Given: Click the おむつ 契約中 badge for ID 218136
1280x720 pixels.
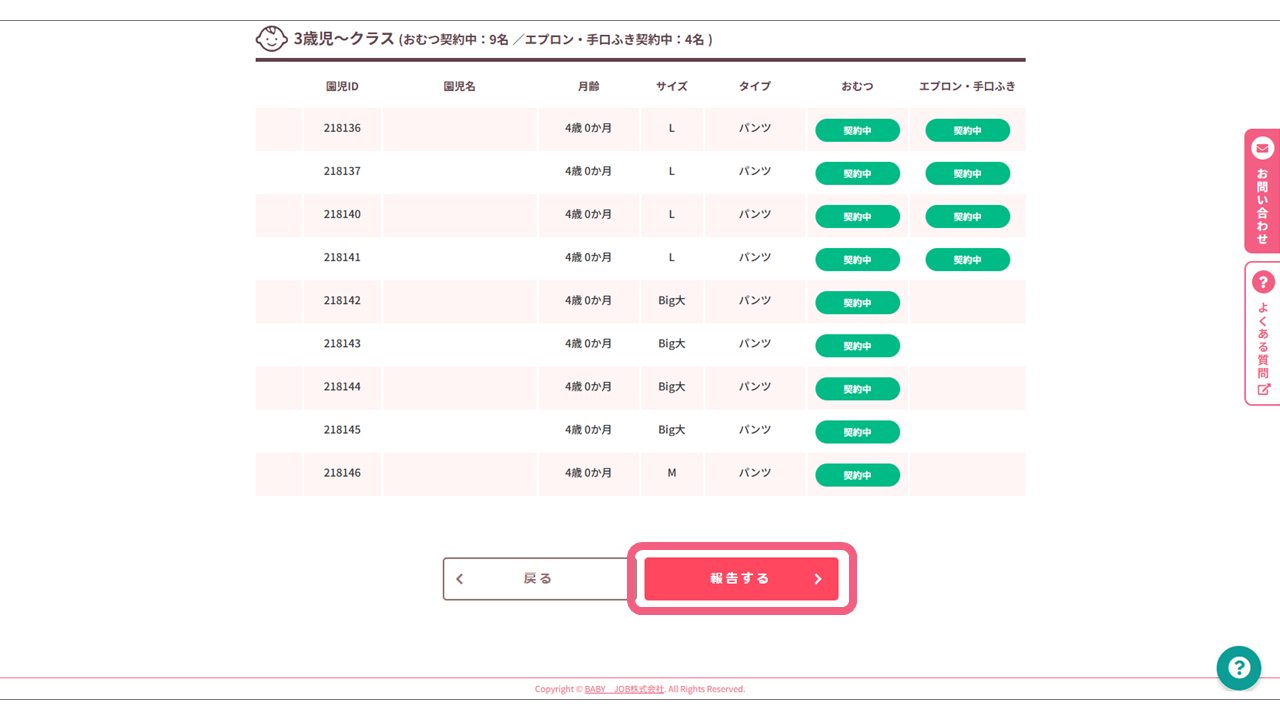Looking at the screenshot, I should click(x=857, y=130).
